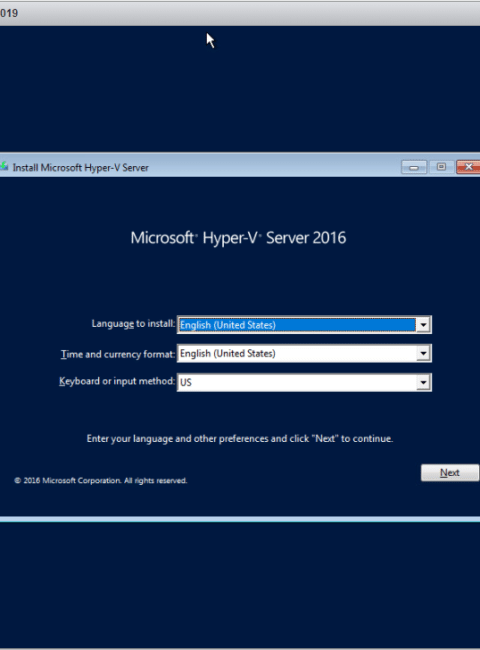Click the installer icon in the title bar

(4, 167)
